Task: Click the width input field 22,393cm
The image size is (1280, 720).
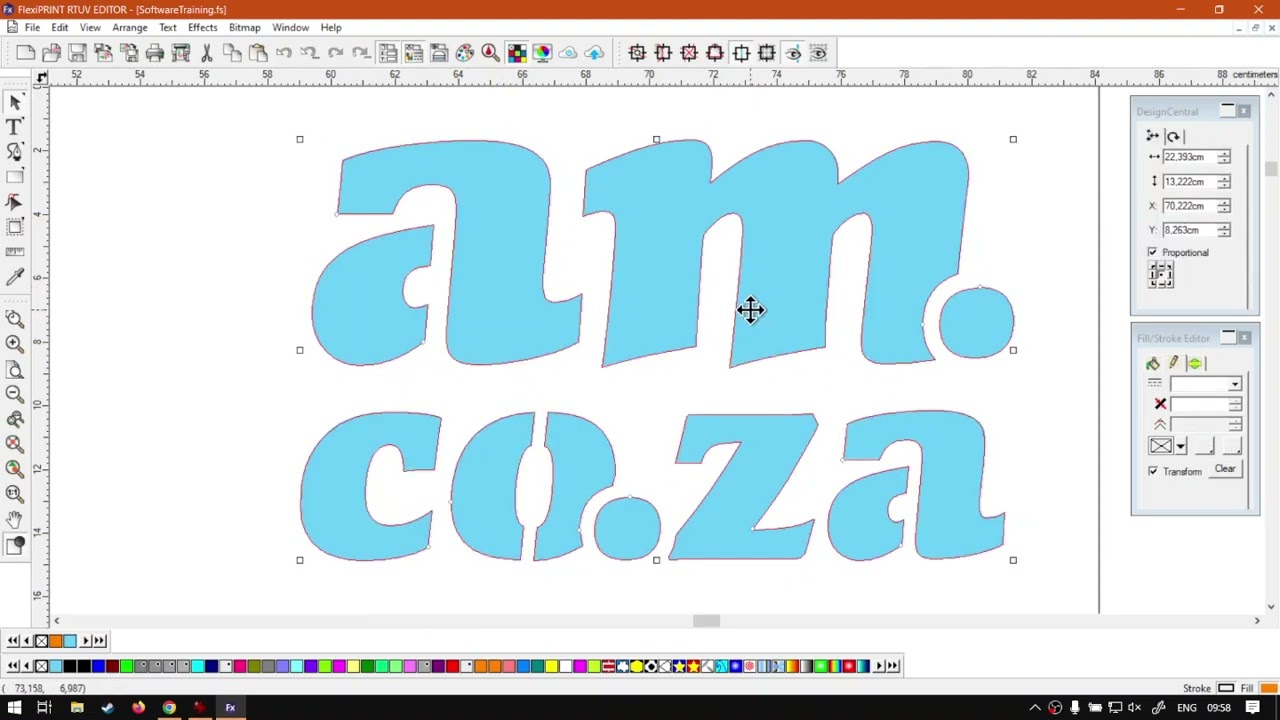Action: tap(1189, 158)
